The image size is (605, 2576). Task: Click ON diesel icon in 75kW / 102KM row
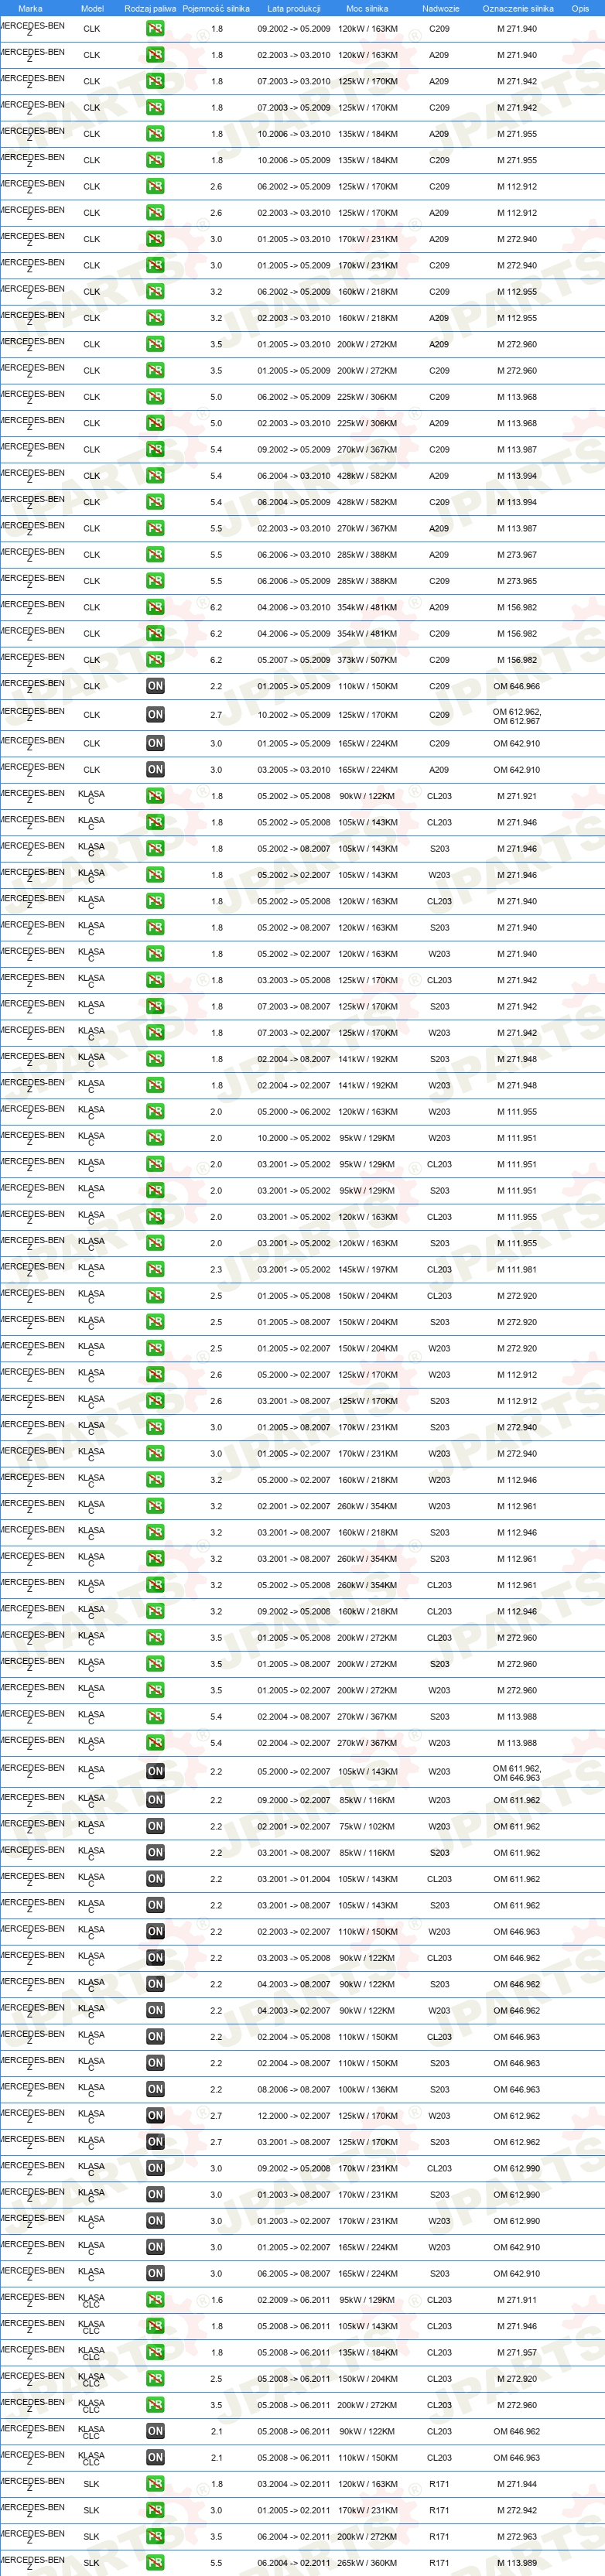point(155,1826)
